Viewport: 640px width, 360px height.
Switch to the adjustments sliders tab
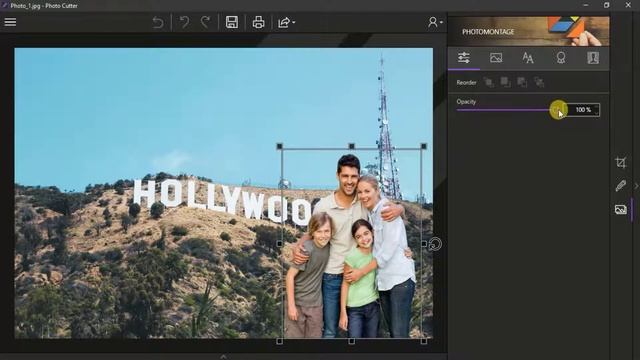tap(464, 58)
